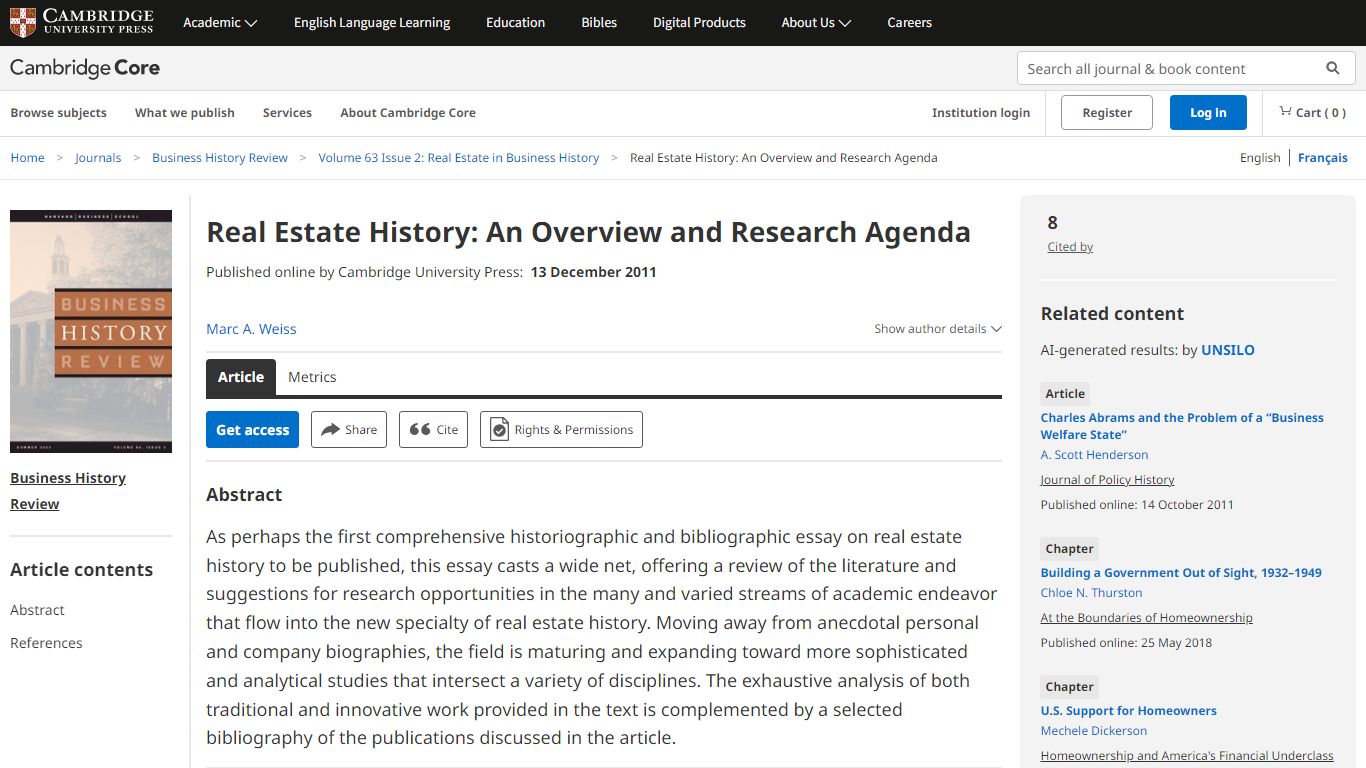Open Building a Government Out of Sight chapter

(1181, 573)
